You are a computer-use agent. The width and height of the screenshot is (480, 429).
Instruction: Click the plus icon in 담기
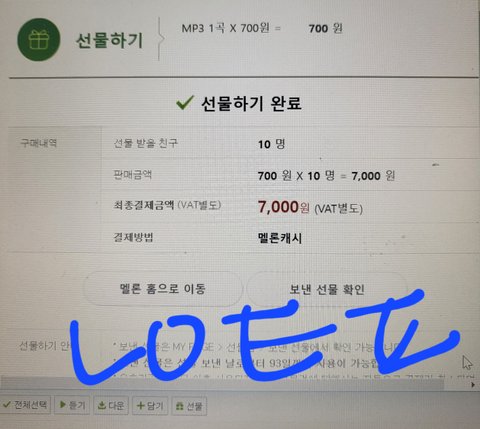[x=141, y=405]
